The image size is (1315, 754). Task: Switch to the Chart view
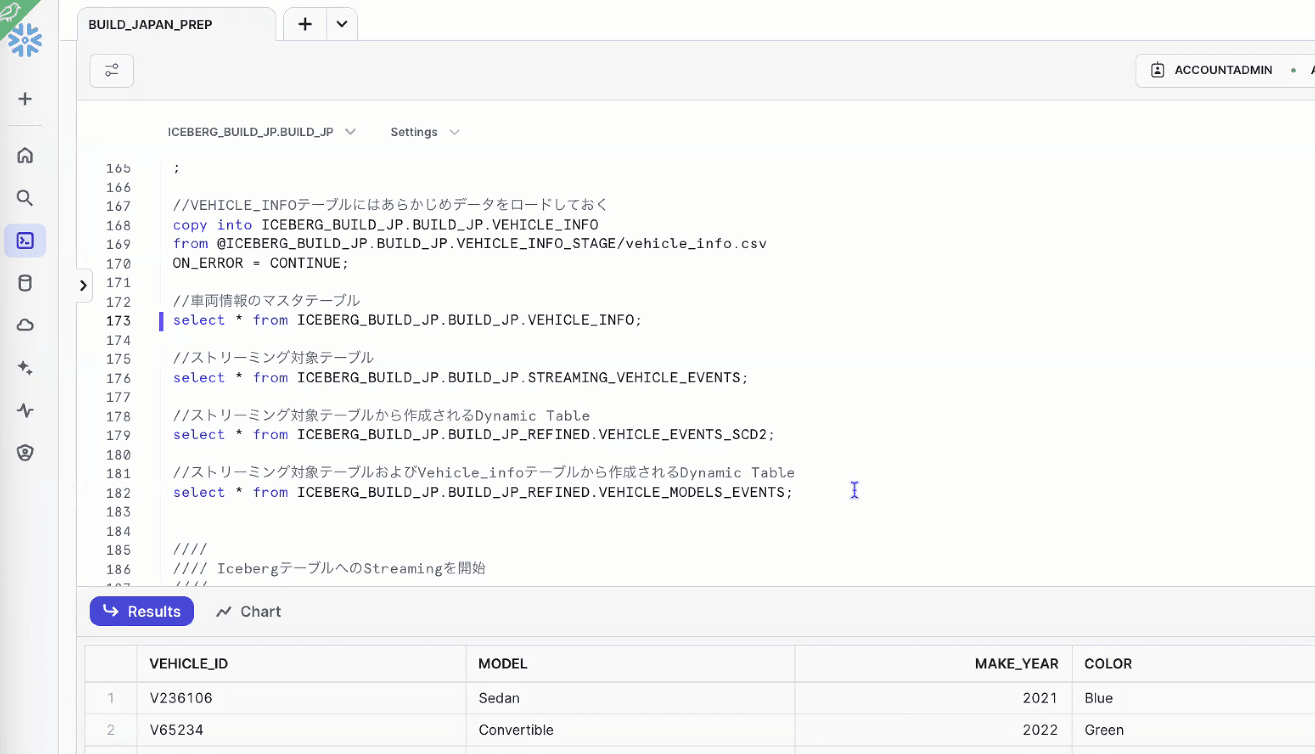(x=249, y=611)
